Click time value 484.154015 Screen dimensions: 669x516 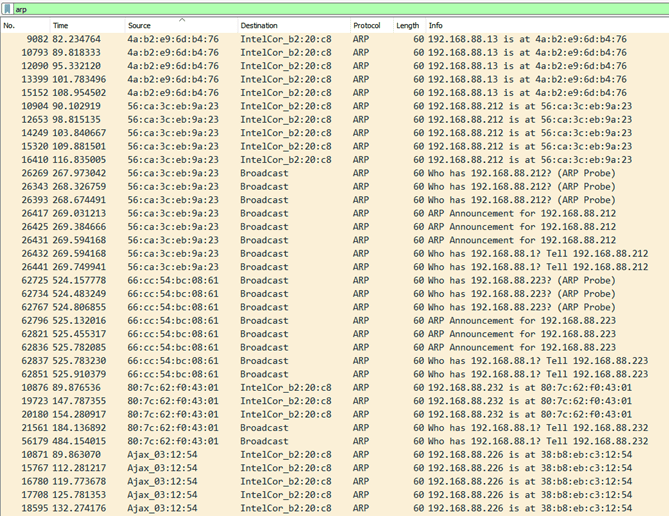[79, 441]
